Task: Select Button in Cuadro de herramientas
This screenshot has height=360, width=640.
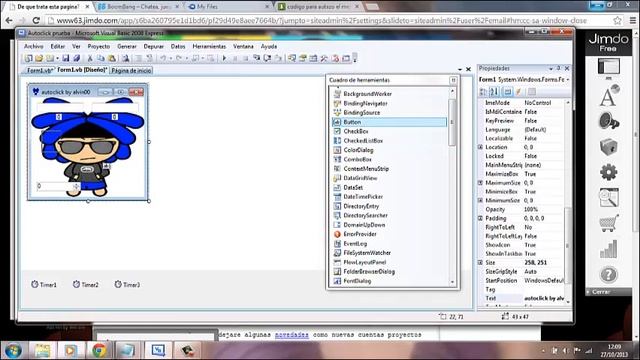Action: click(x=389, y=122)
